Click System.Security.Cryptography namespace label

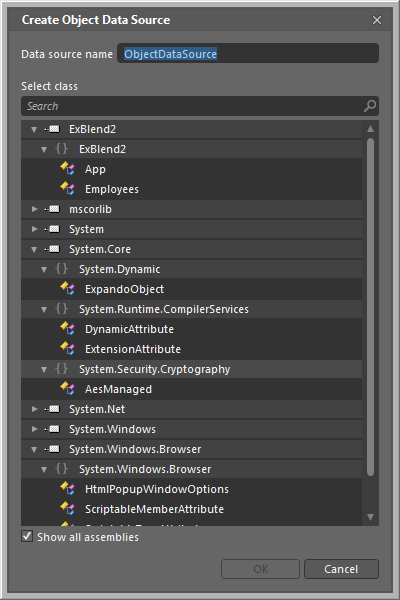155,369
